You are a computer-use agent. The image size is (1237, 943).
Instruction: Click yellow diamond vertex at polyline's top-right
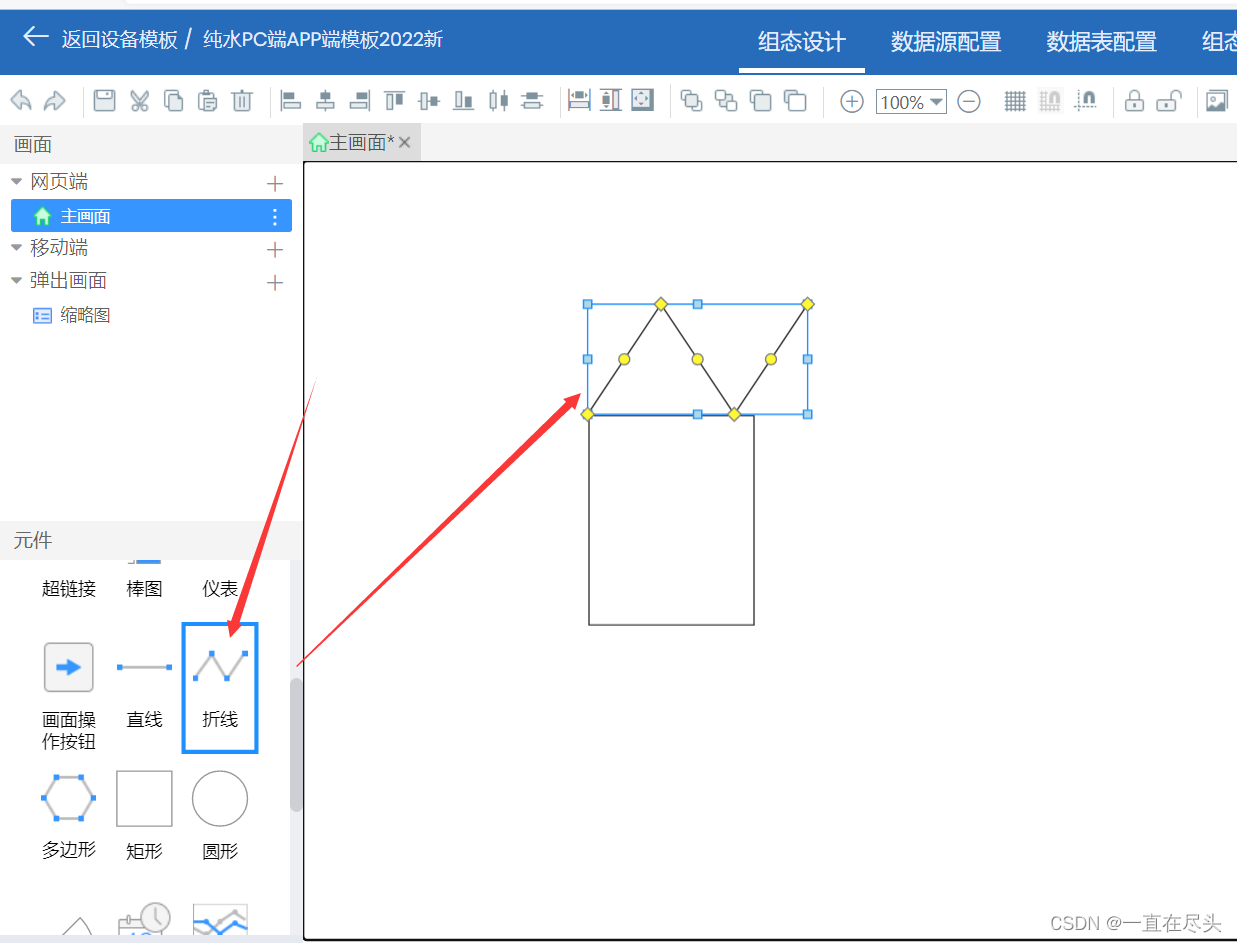click(808, 304)
